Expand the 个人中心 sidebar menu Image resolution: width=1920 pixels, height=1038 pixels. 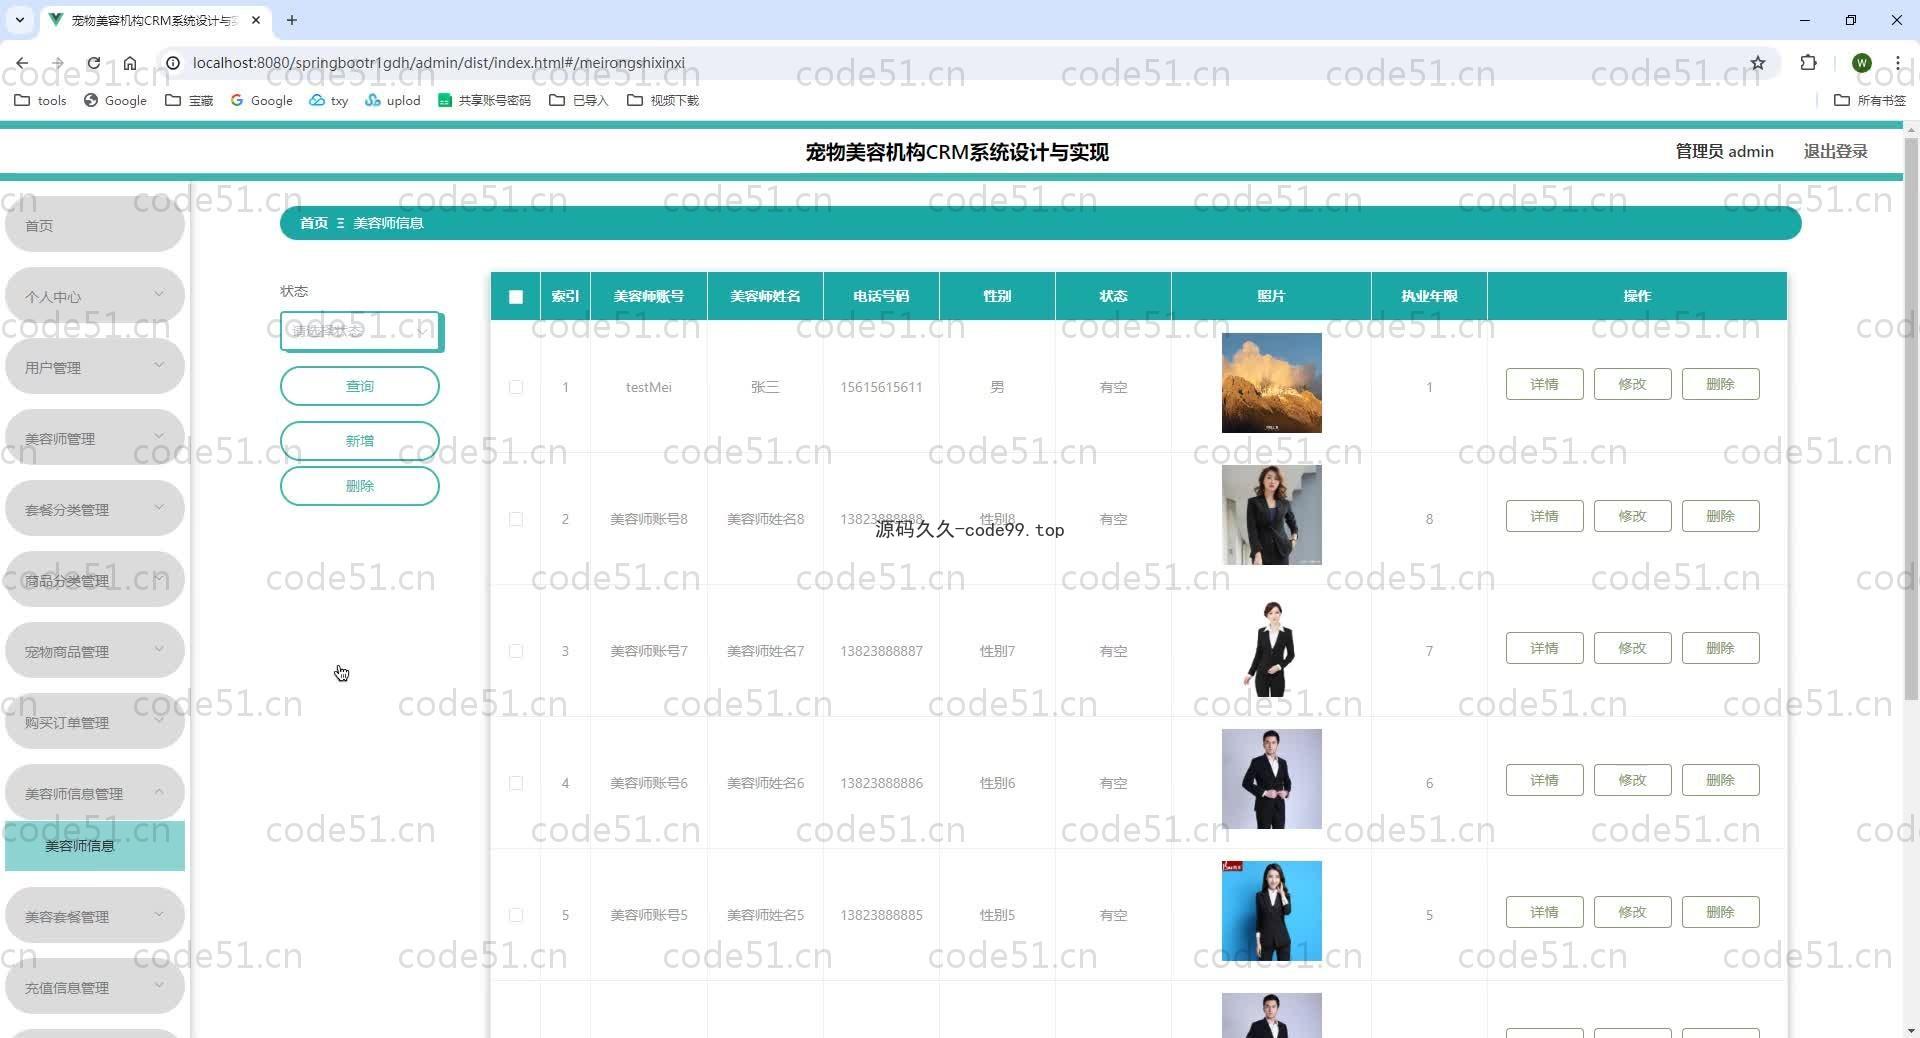point(95,296)
